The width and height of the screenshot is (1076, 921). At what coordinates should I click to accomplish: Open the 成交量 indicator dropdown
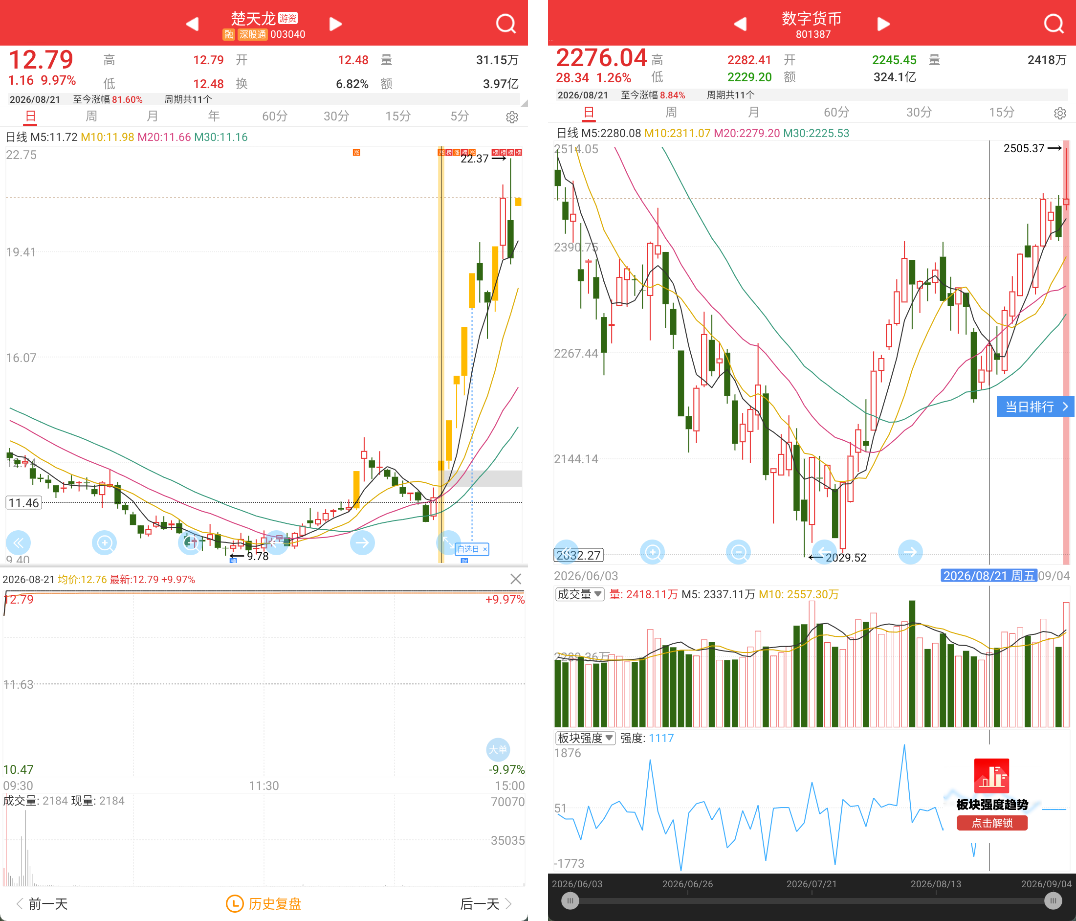click(580, 594)
